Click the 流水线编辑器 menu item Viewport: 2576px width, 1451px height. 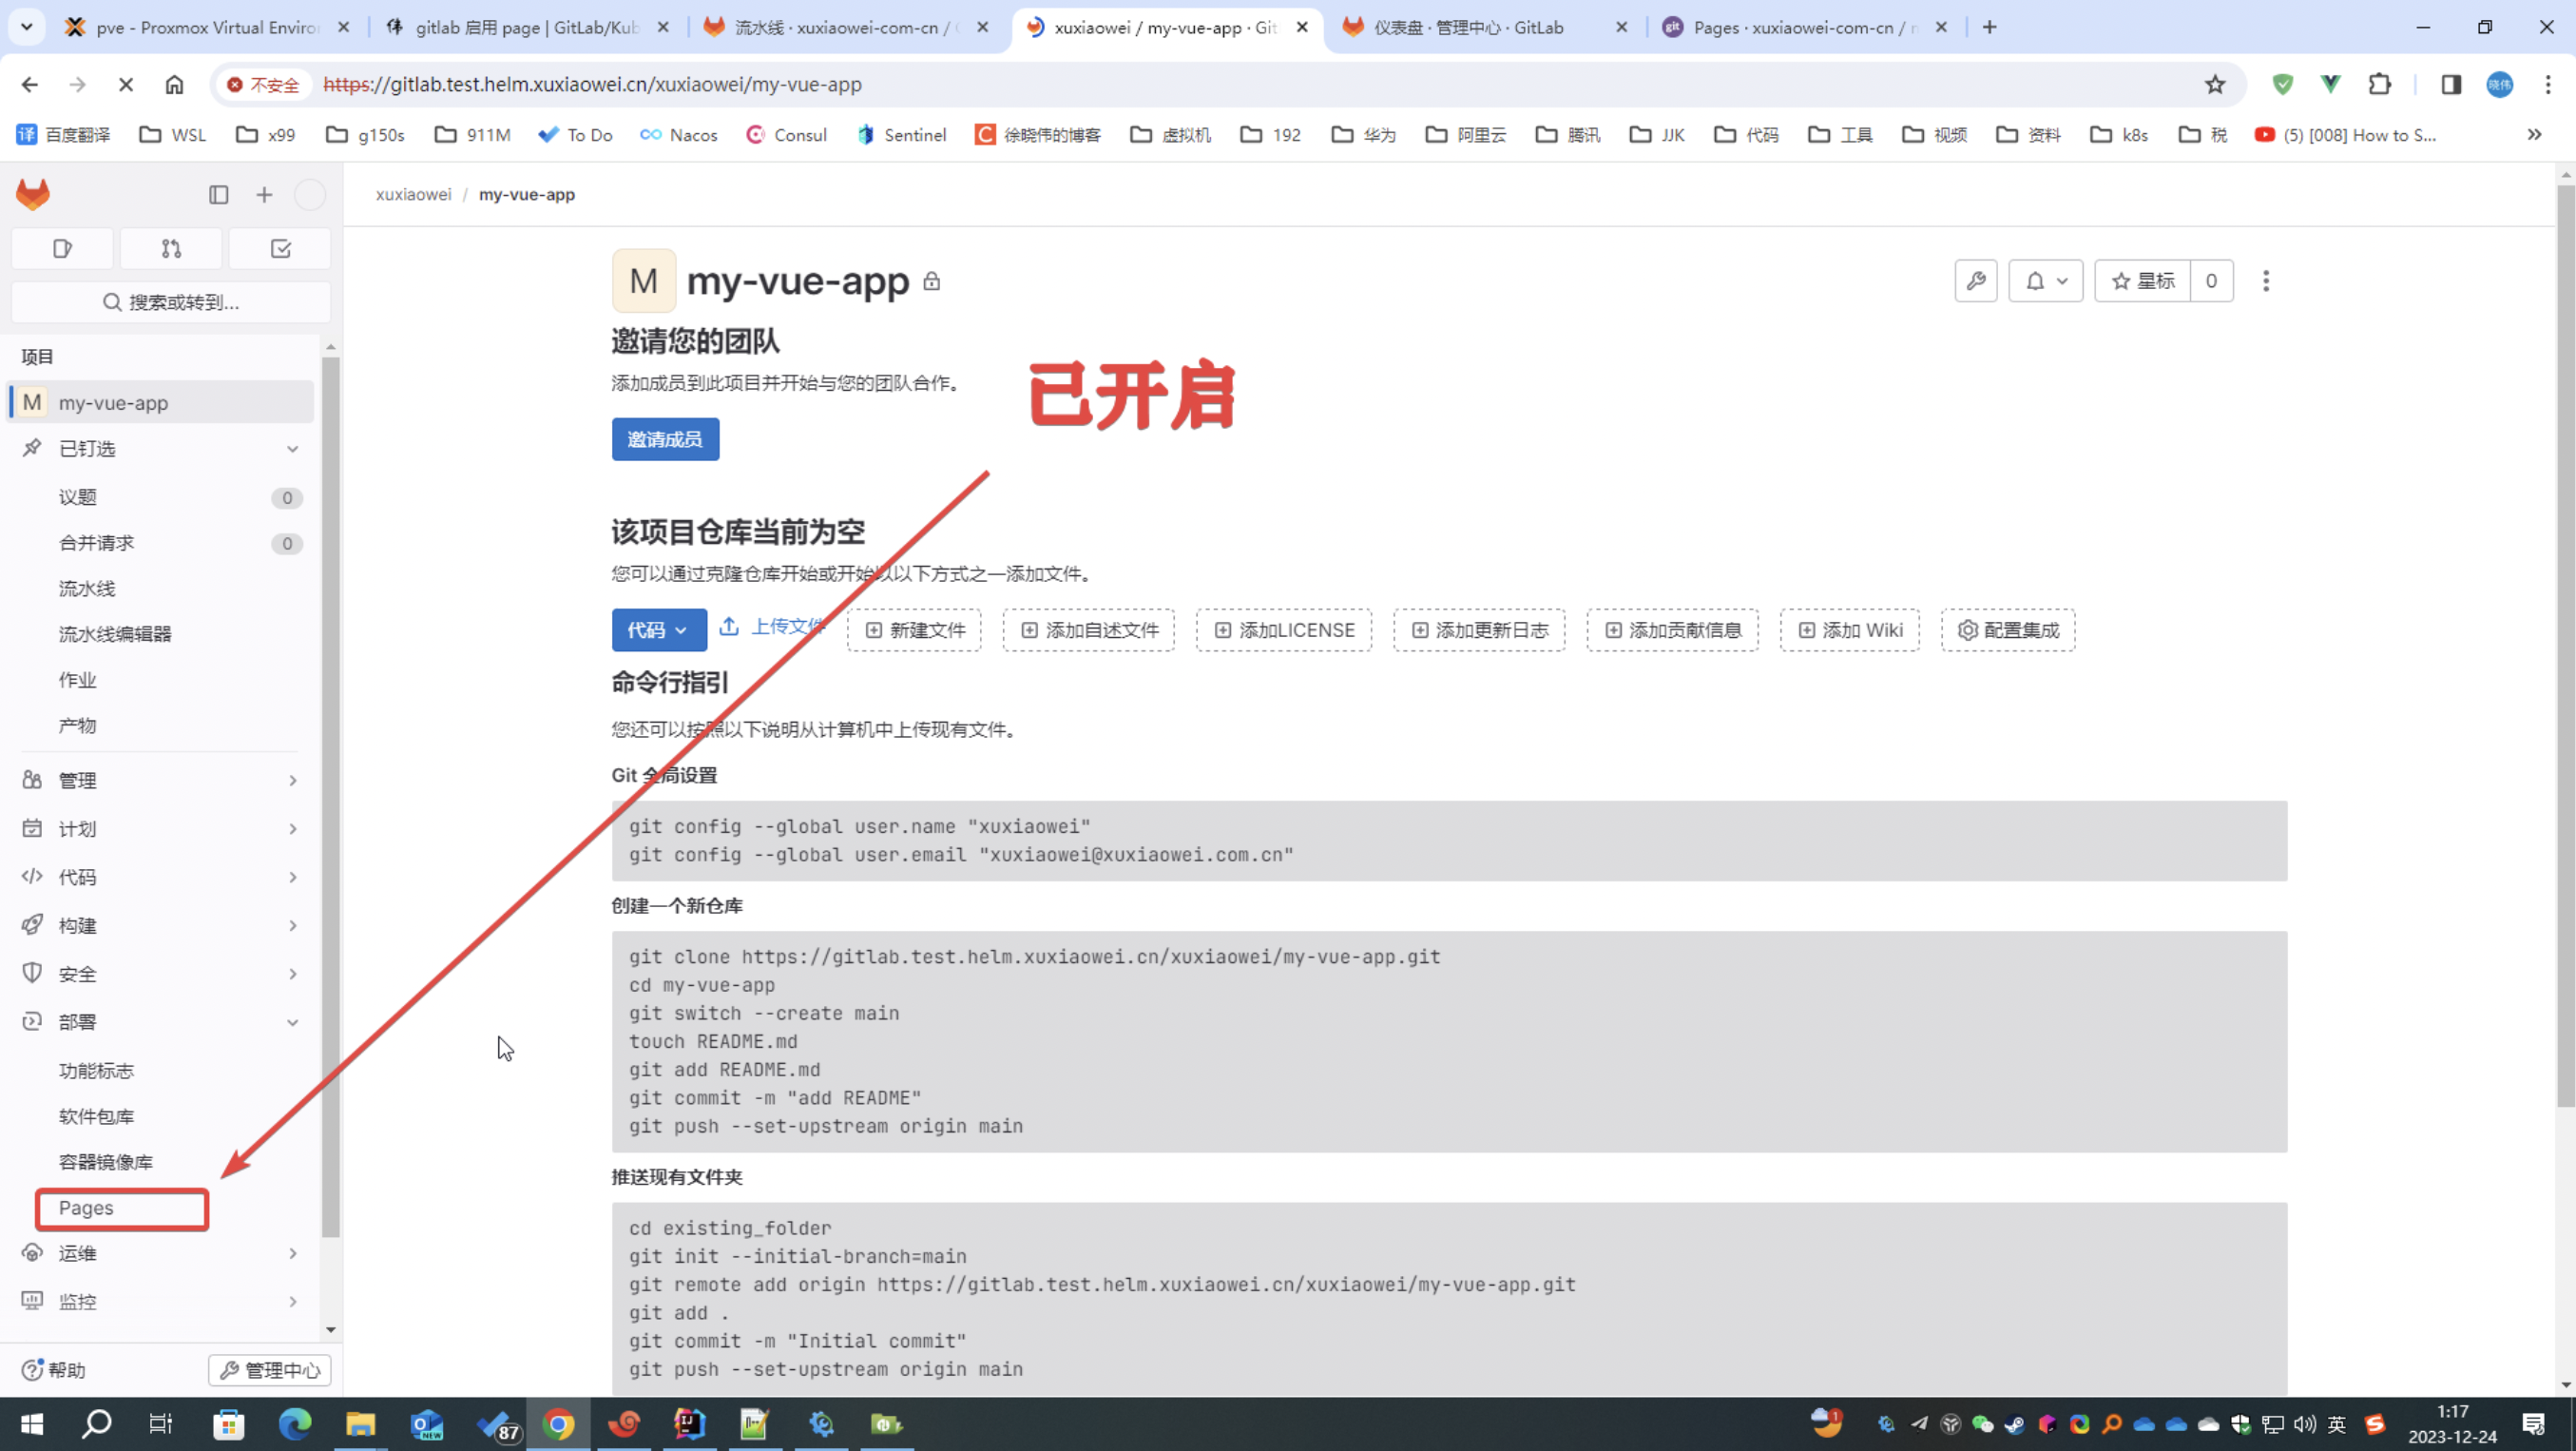pos(117,633)
